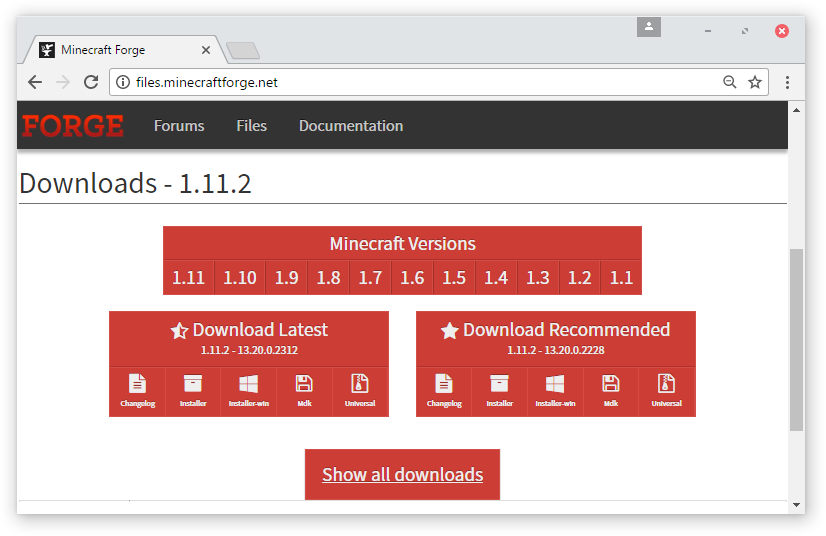Reload the page in browser
This screenshot has height=536, width=826.
91,82
